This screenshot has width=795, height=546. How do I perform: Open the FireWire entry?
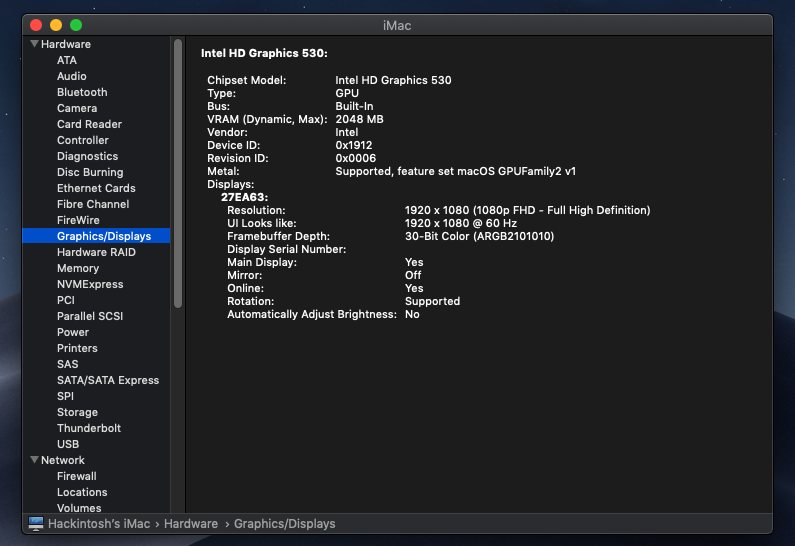(x=78, y=220)
